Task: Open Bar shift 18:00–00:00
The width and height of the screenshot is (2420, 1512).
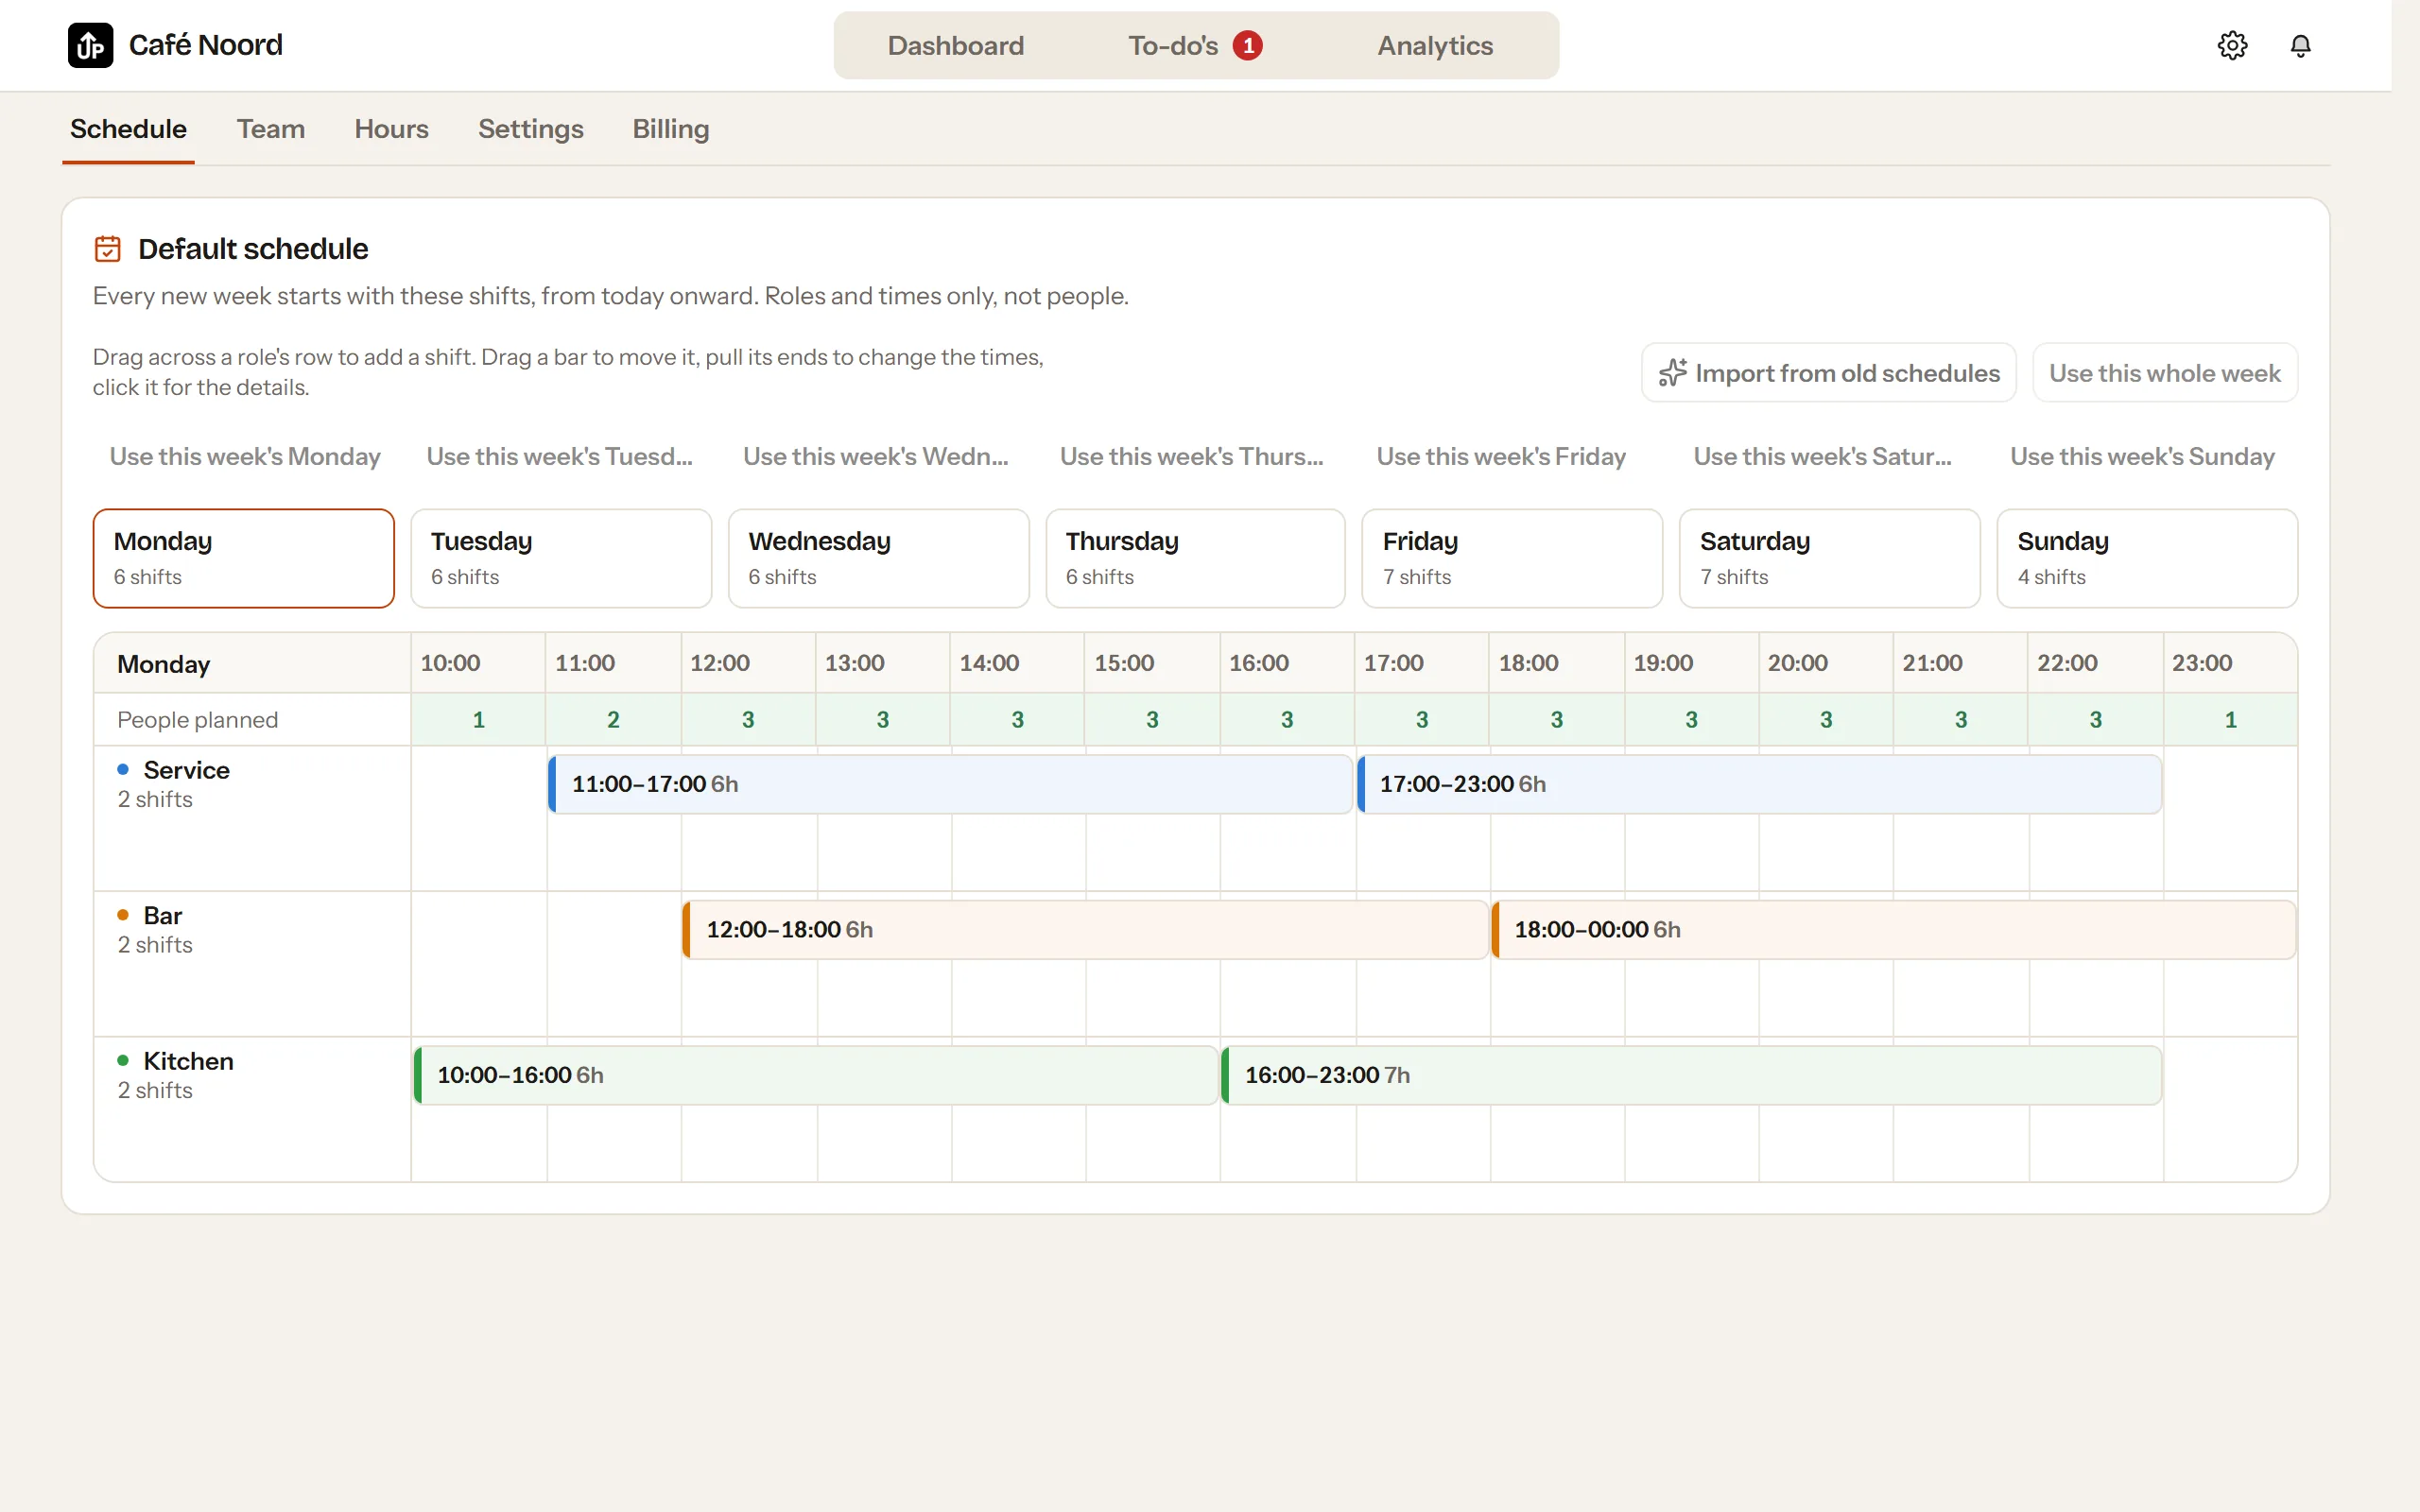Action: (x=1894, y=930)
